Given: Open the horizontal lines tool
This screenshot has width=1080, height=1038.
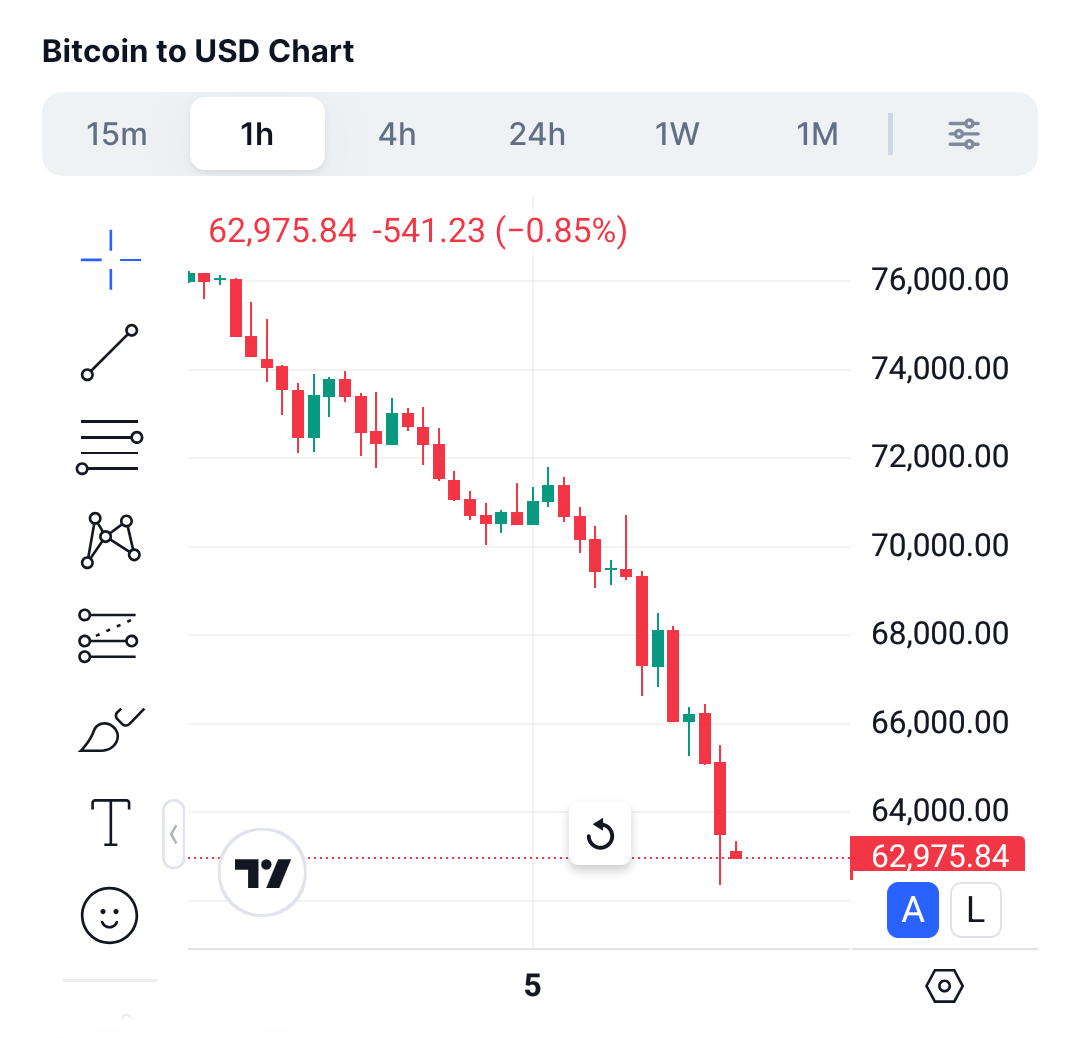Looking at the screenshot, I should 110,446.
